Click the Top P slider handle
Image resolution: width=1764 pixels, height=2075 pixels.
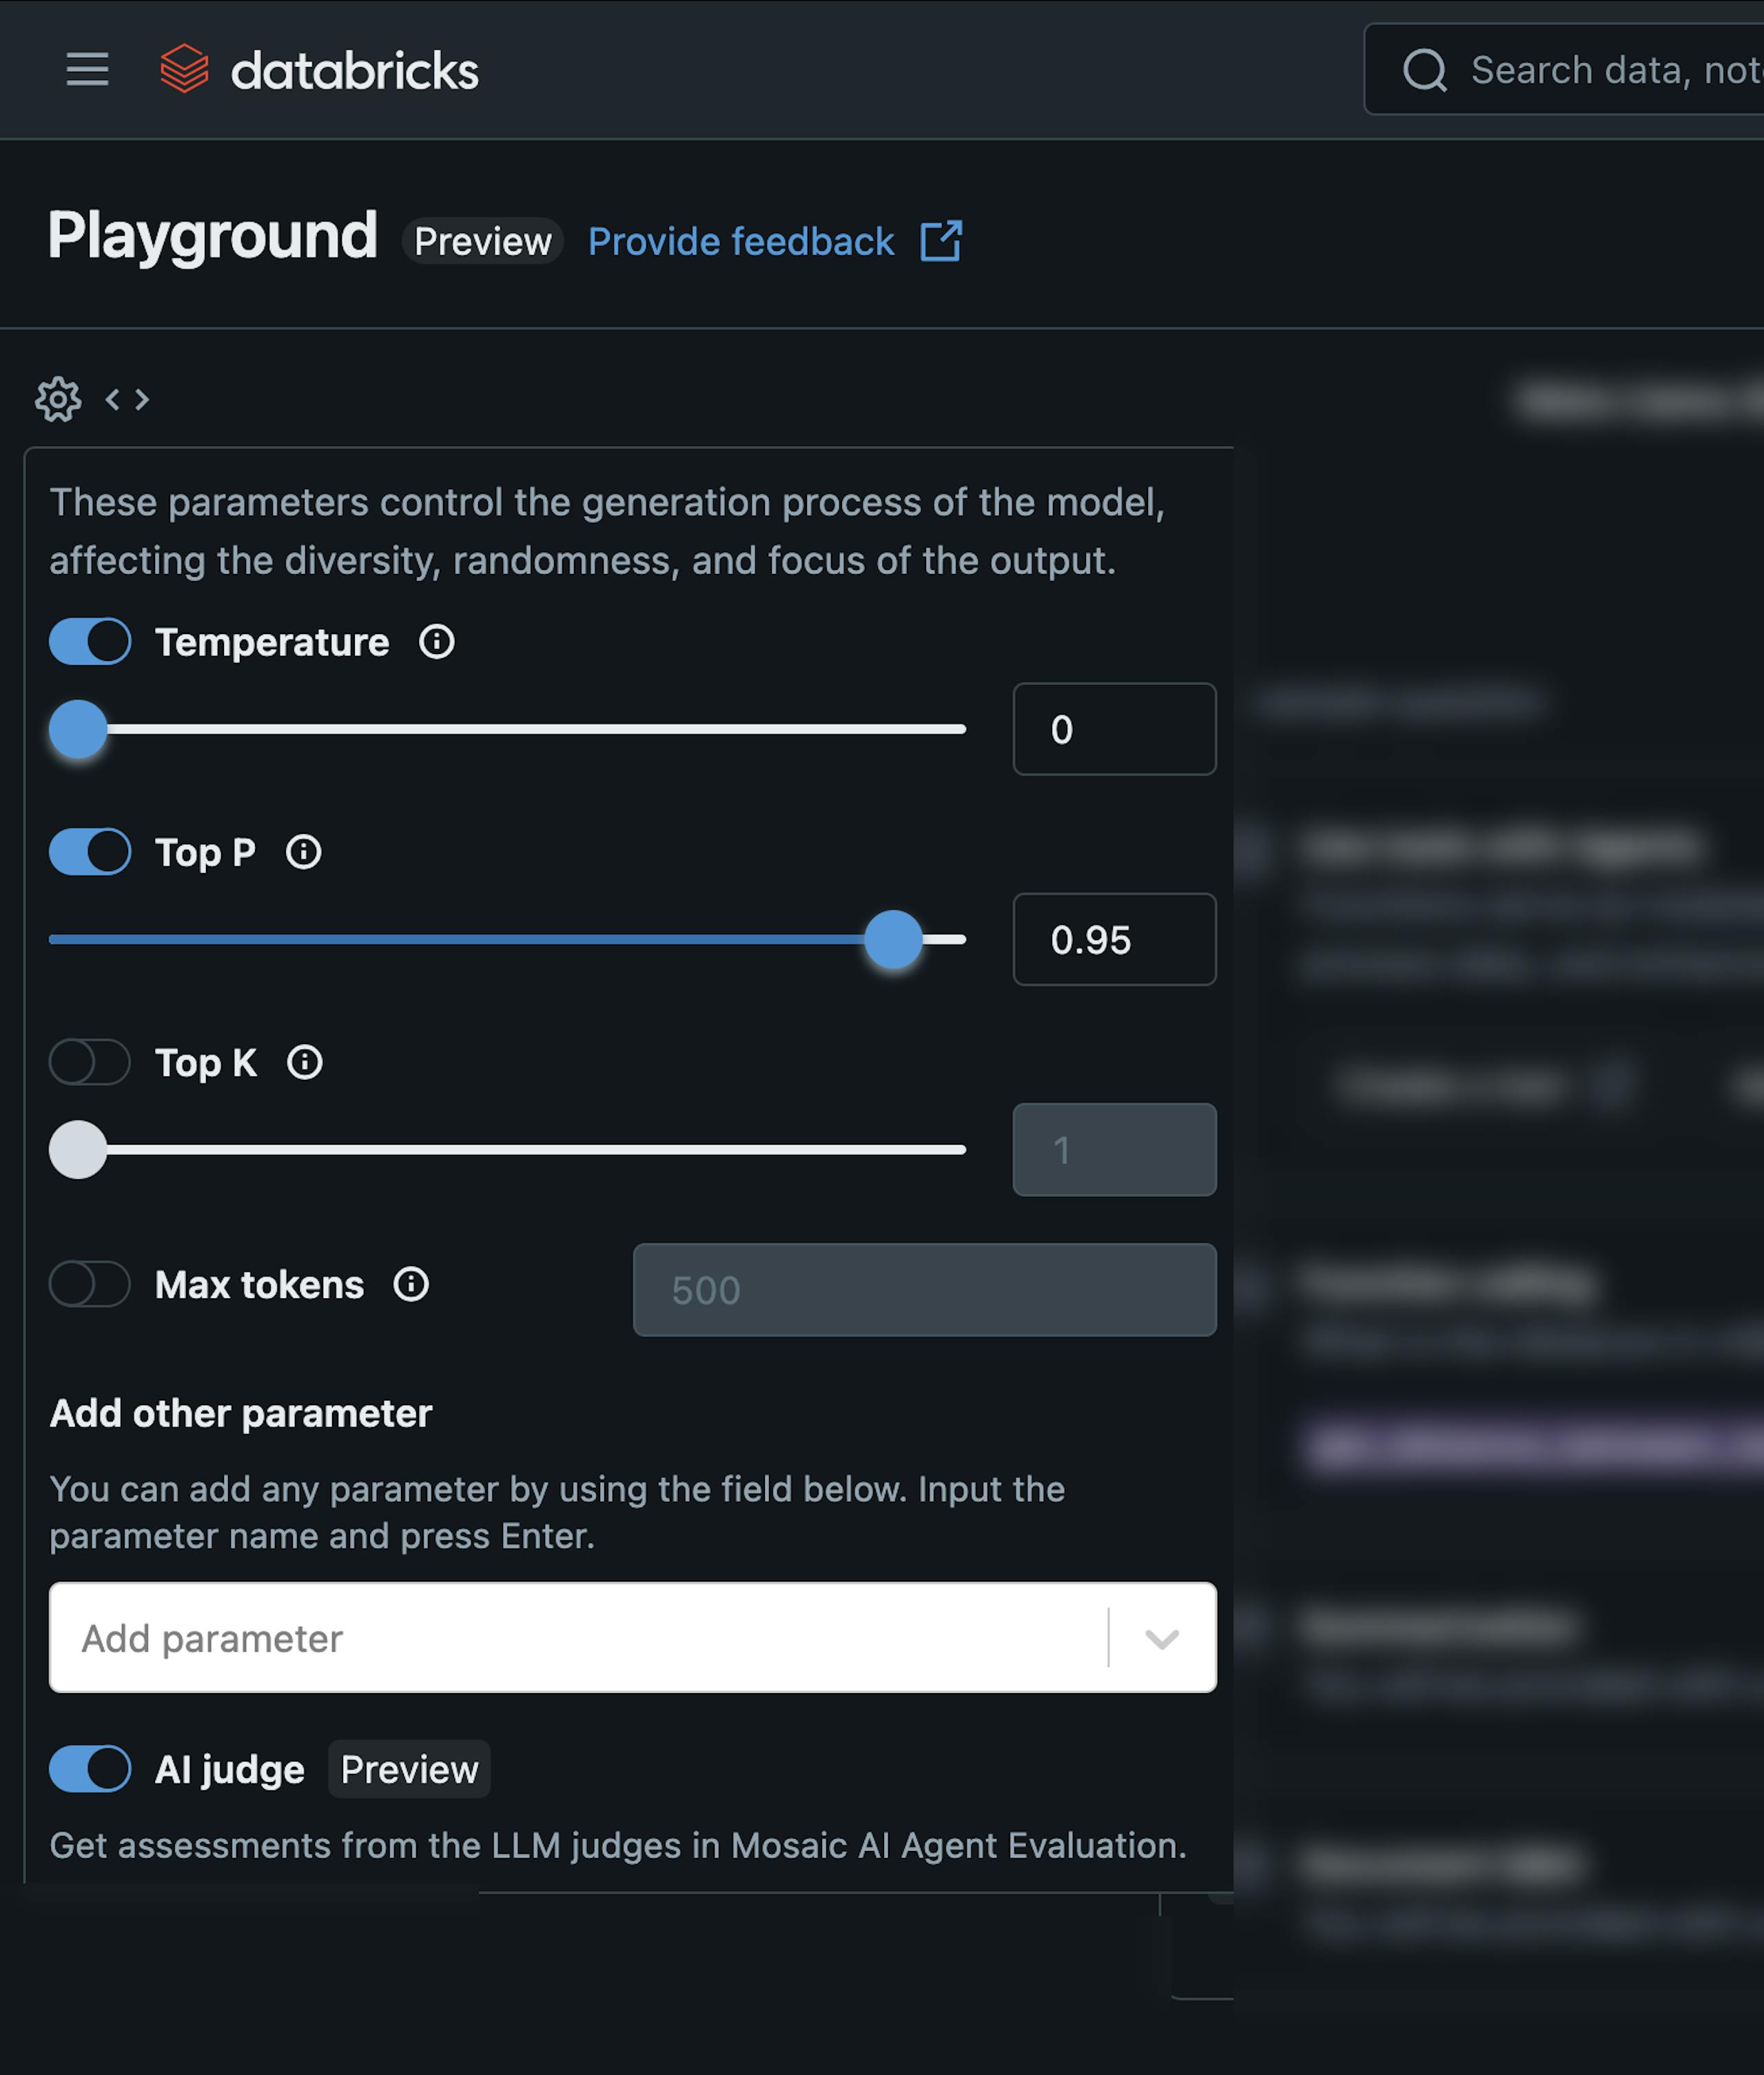pyautogui.click(x=893, y=939)
